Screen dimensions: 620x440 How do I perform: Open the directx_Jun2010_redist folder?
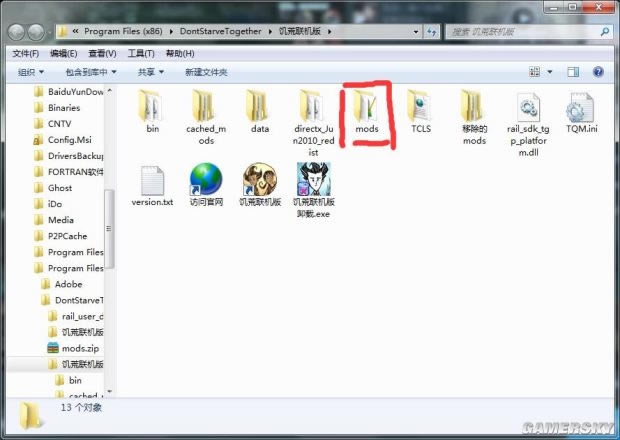pos(313,111)
